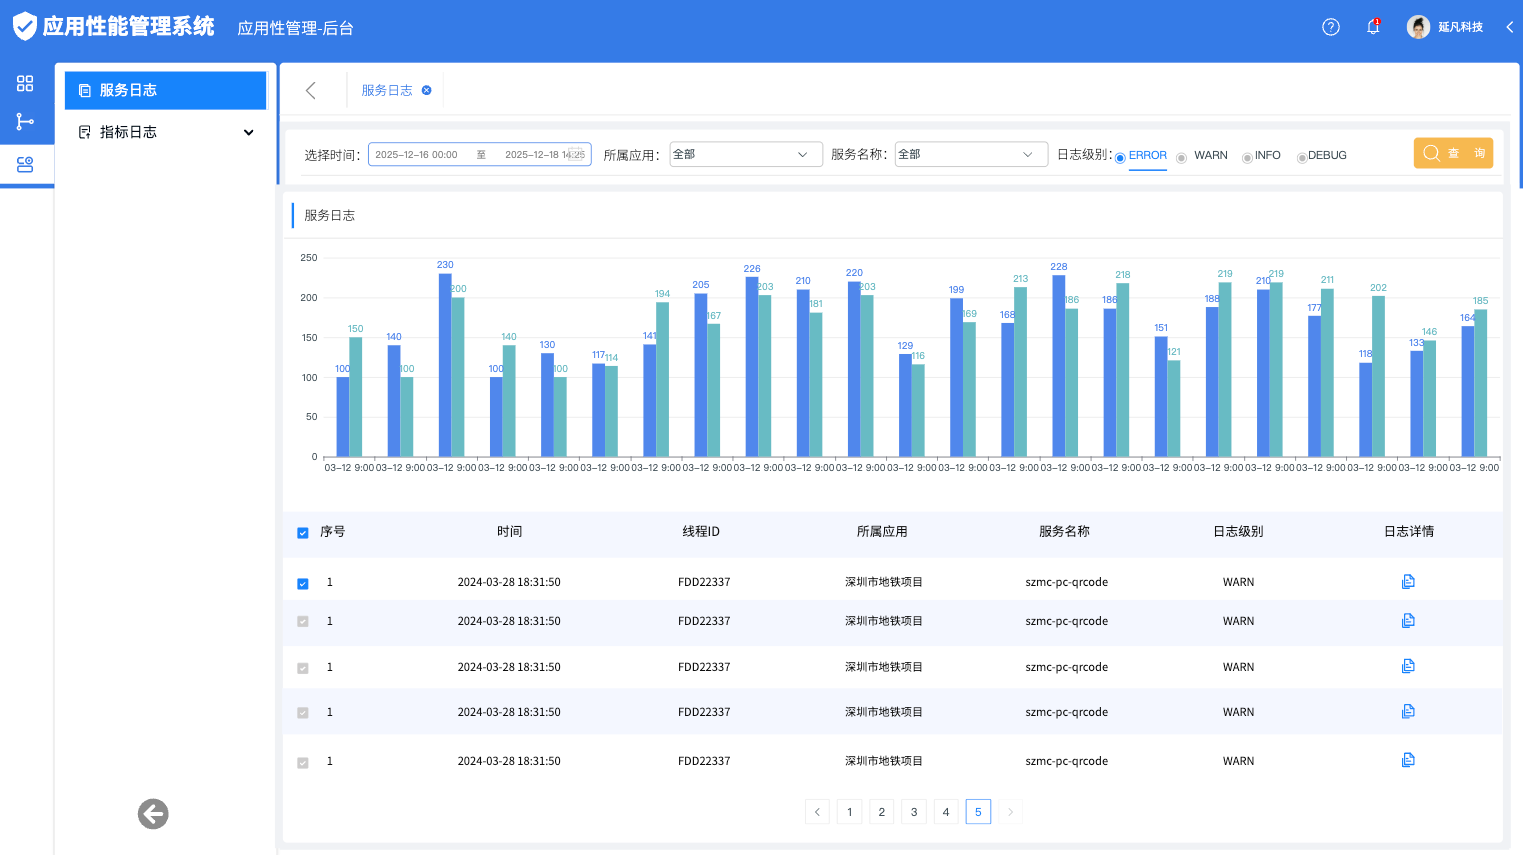Open the notification bell icon
Screen dimensions: 1523x855
click(x=1373, y=27)
